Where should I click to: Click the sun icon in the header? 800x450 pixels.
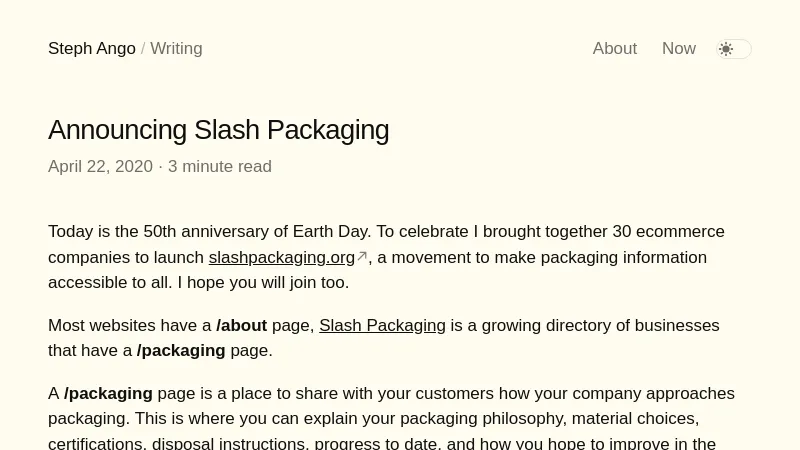tap(726, 49)
